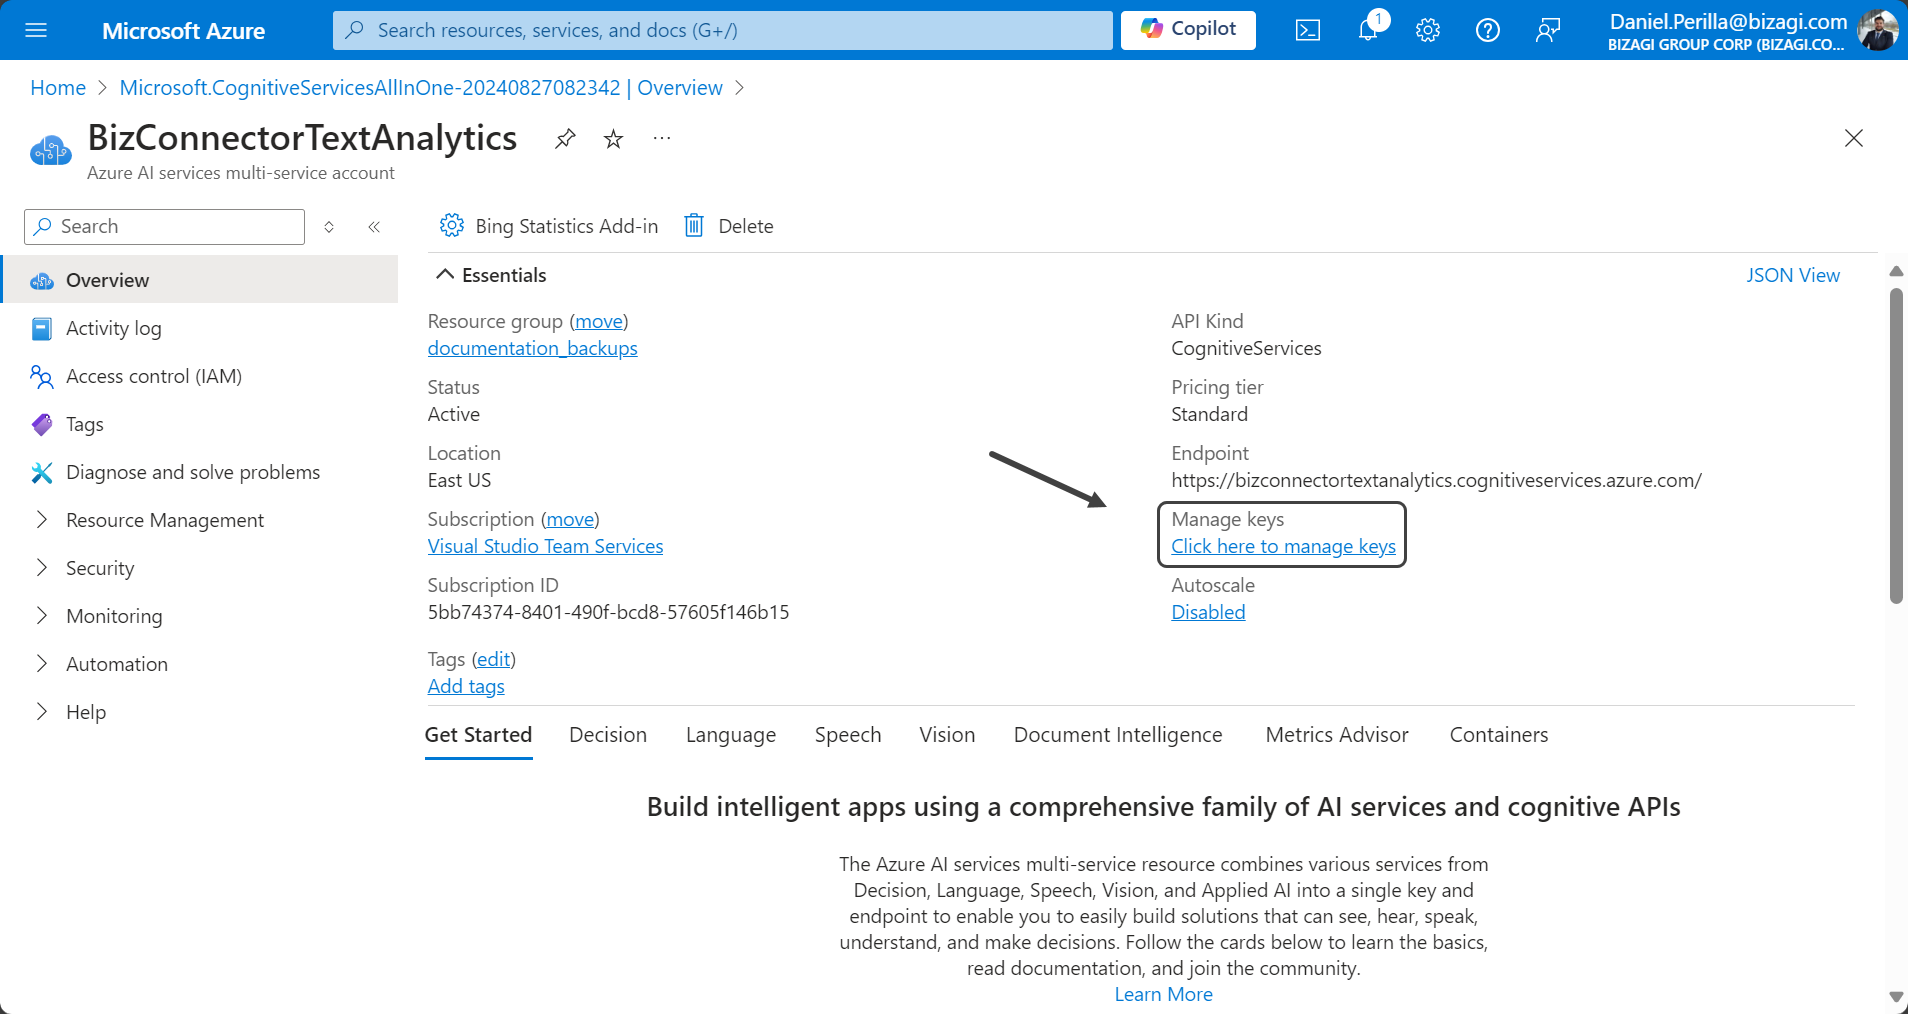Select the Get Started tab
The image size is (1908, 1014).
coord(479,735)
